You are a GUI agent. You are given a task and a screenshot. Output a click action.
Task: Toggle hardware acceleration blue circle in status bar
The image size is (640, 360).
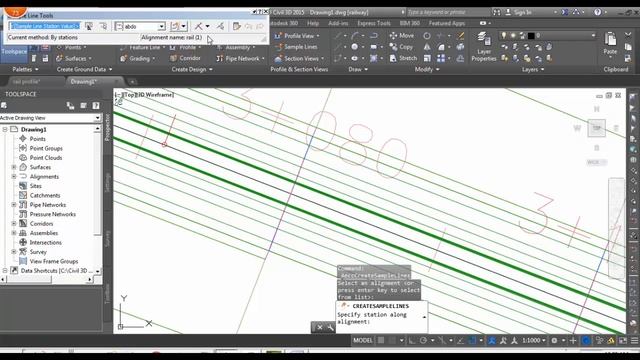tap(586, 340)
